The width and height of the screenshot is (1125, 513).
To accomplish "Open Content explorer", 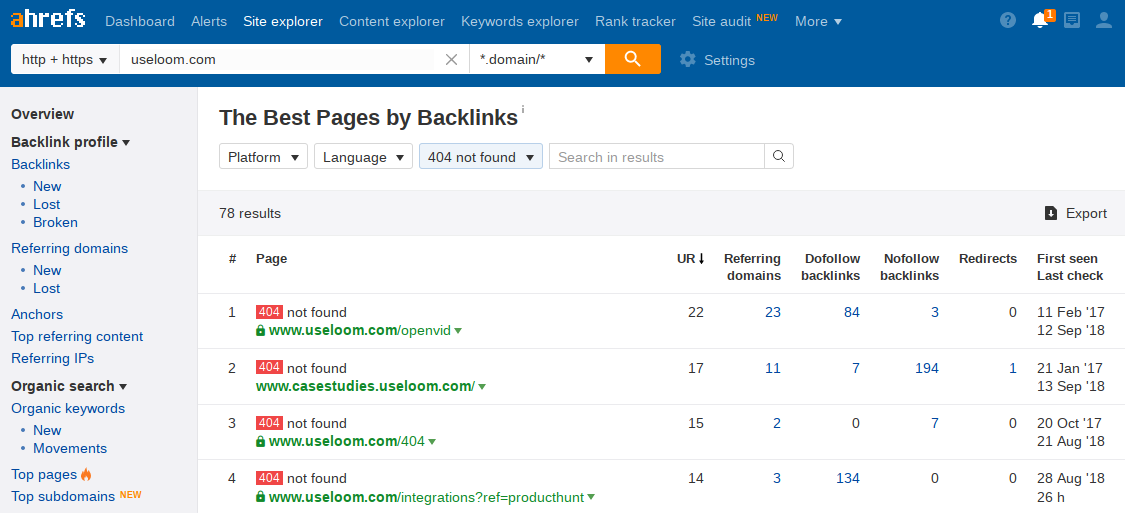I will click(x=392, y=22).
